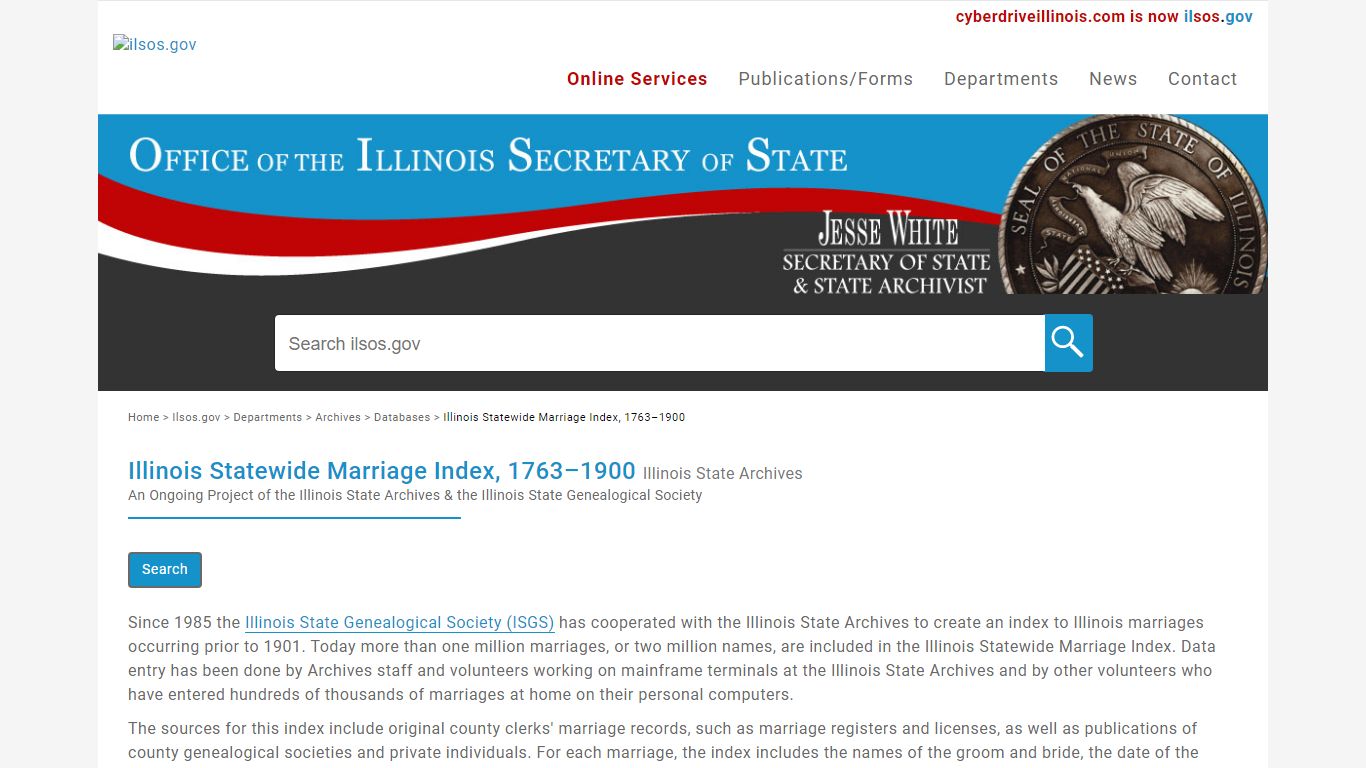Open the Departments menu
The image size is (1366, 768).
(x=1001, y=79)
